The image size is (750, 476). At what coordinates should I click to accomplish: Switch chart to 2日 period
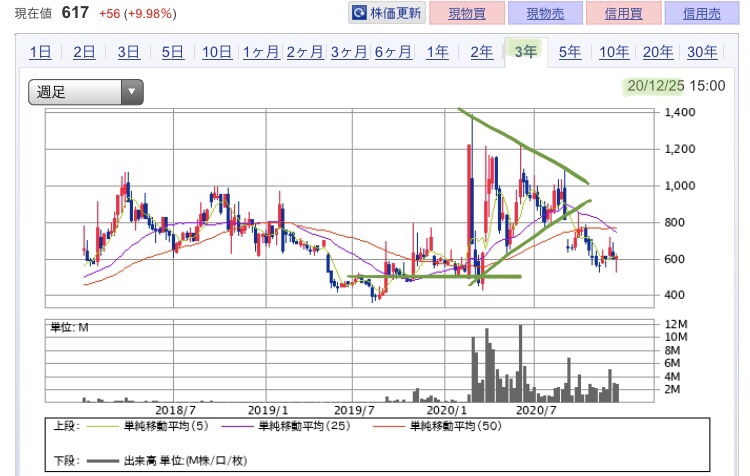84,52
